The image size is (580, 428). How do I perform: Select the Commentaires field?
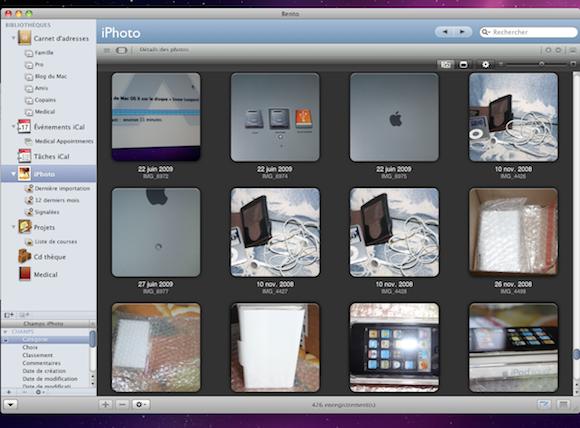coord(41,363)
